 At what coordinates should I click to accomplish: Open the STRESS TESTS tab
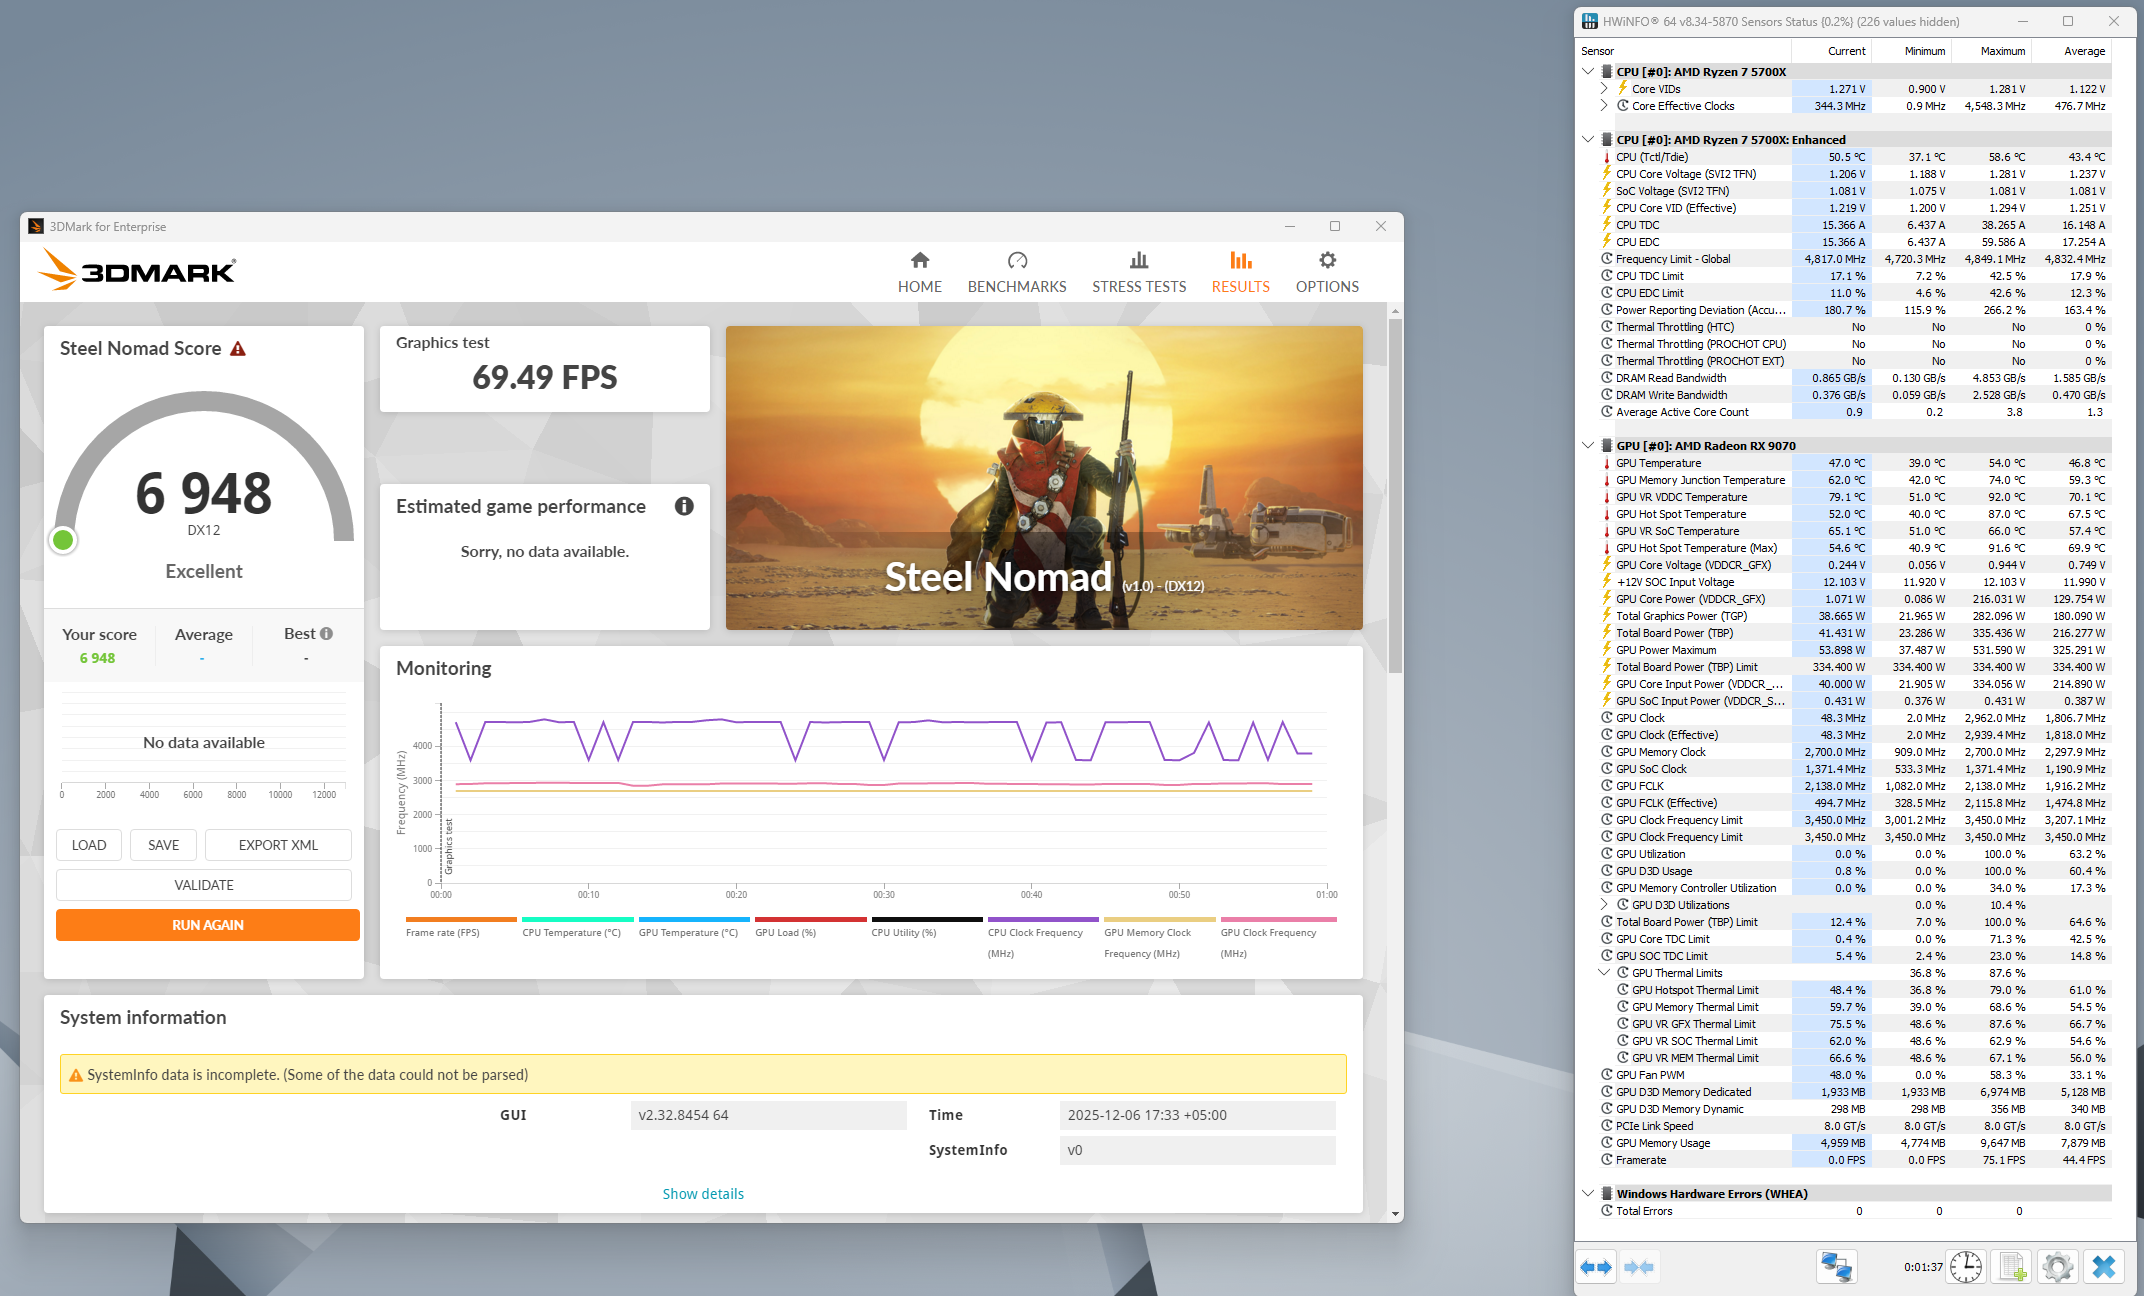point(1138,272)
